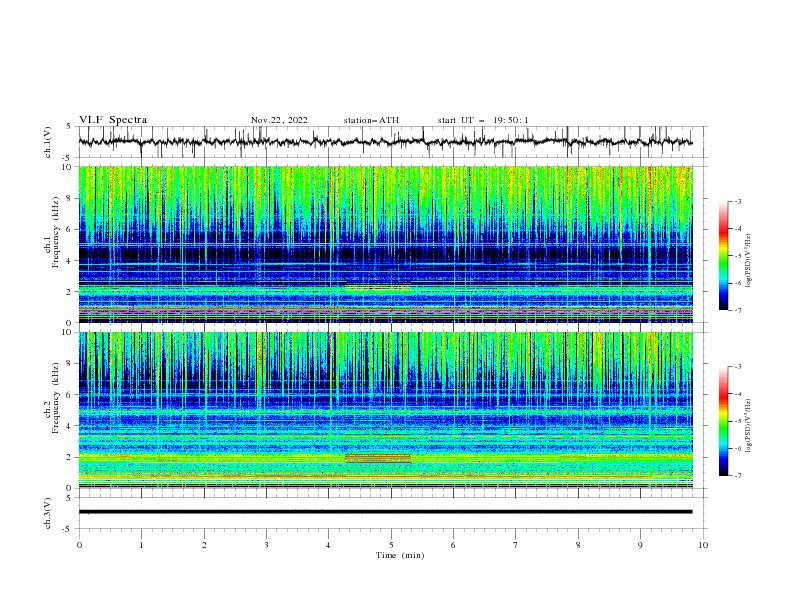Click the "4" tick on the time axis

(328, 545)
